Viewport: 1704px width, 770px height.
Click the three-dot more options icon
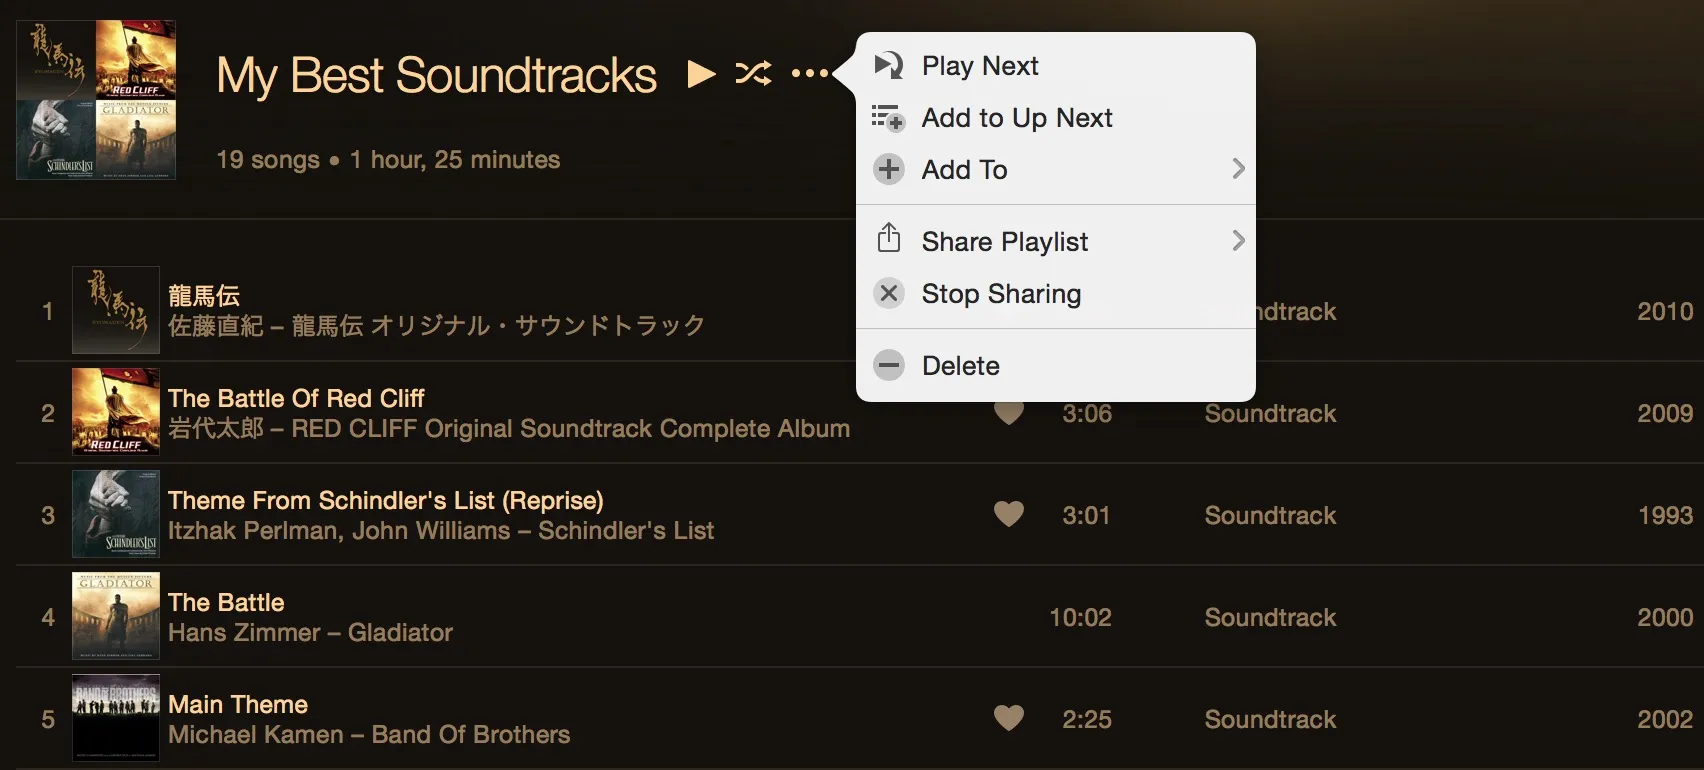tap(809, 73)
